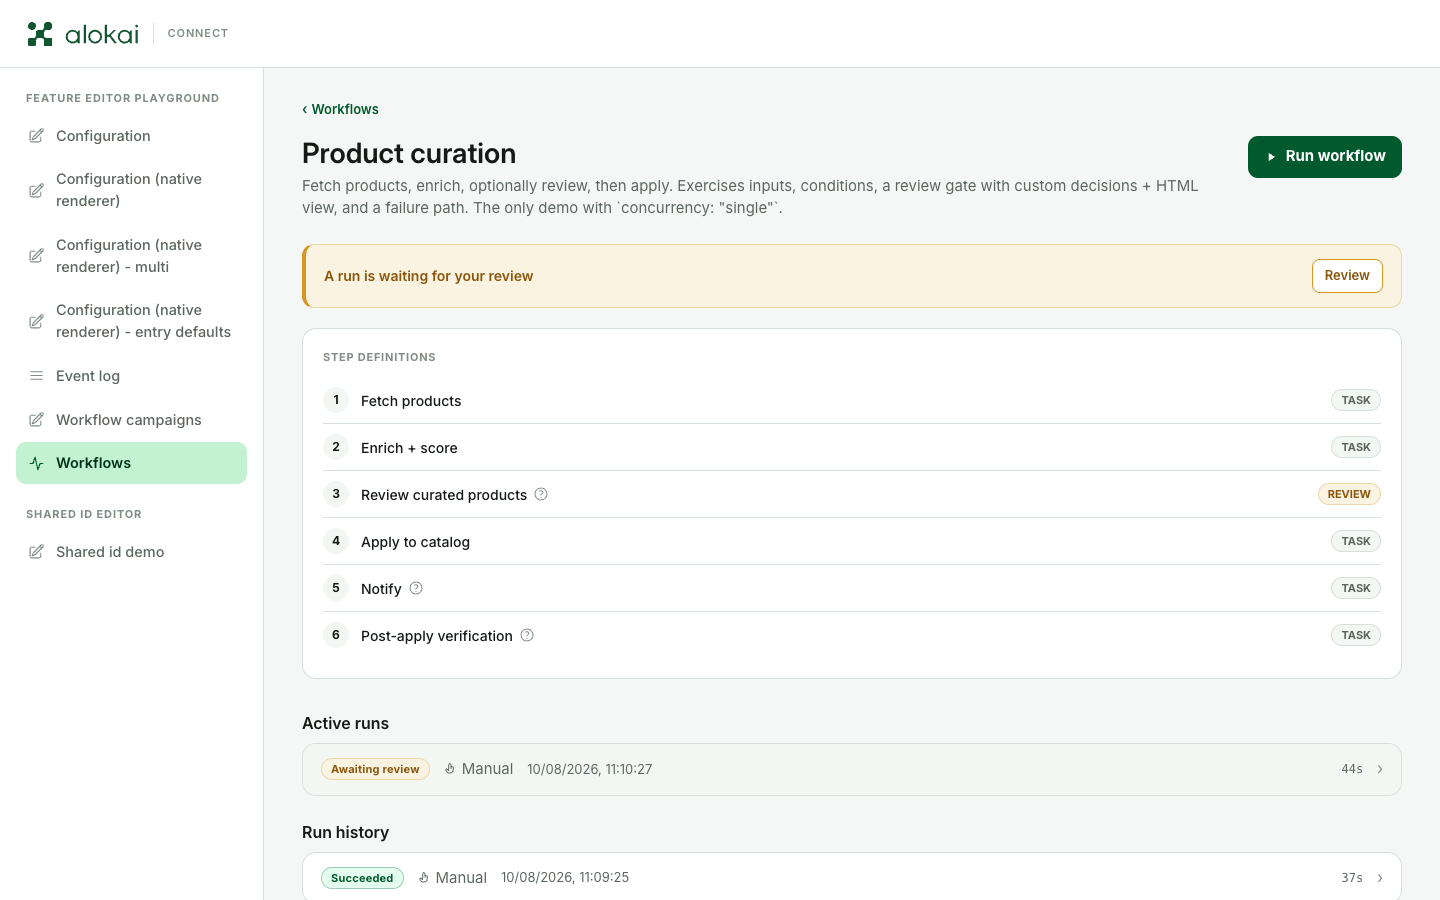This screenshot has height=900, width=1440.
Task: Click the 'A run is waiting for your review' text
Action: point(429,276)
